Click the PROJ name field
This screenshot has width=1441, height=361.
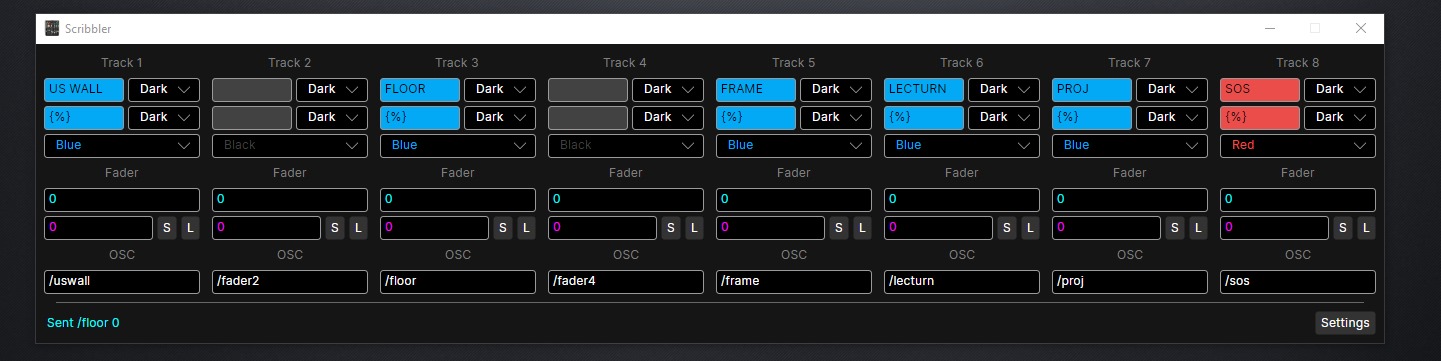click(x=1092, y=89)
